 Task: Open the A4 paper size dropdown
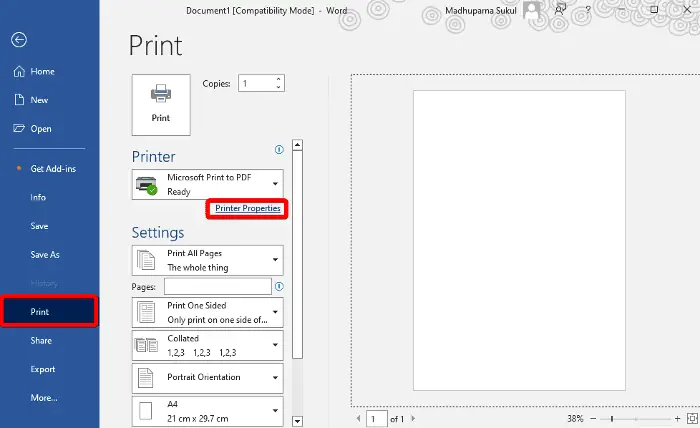[x=208, y=411]
